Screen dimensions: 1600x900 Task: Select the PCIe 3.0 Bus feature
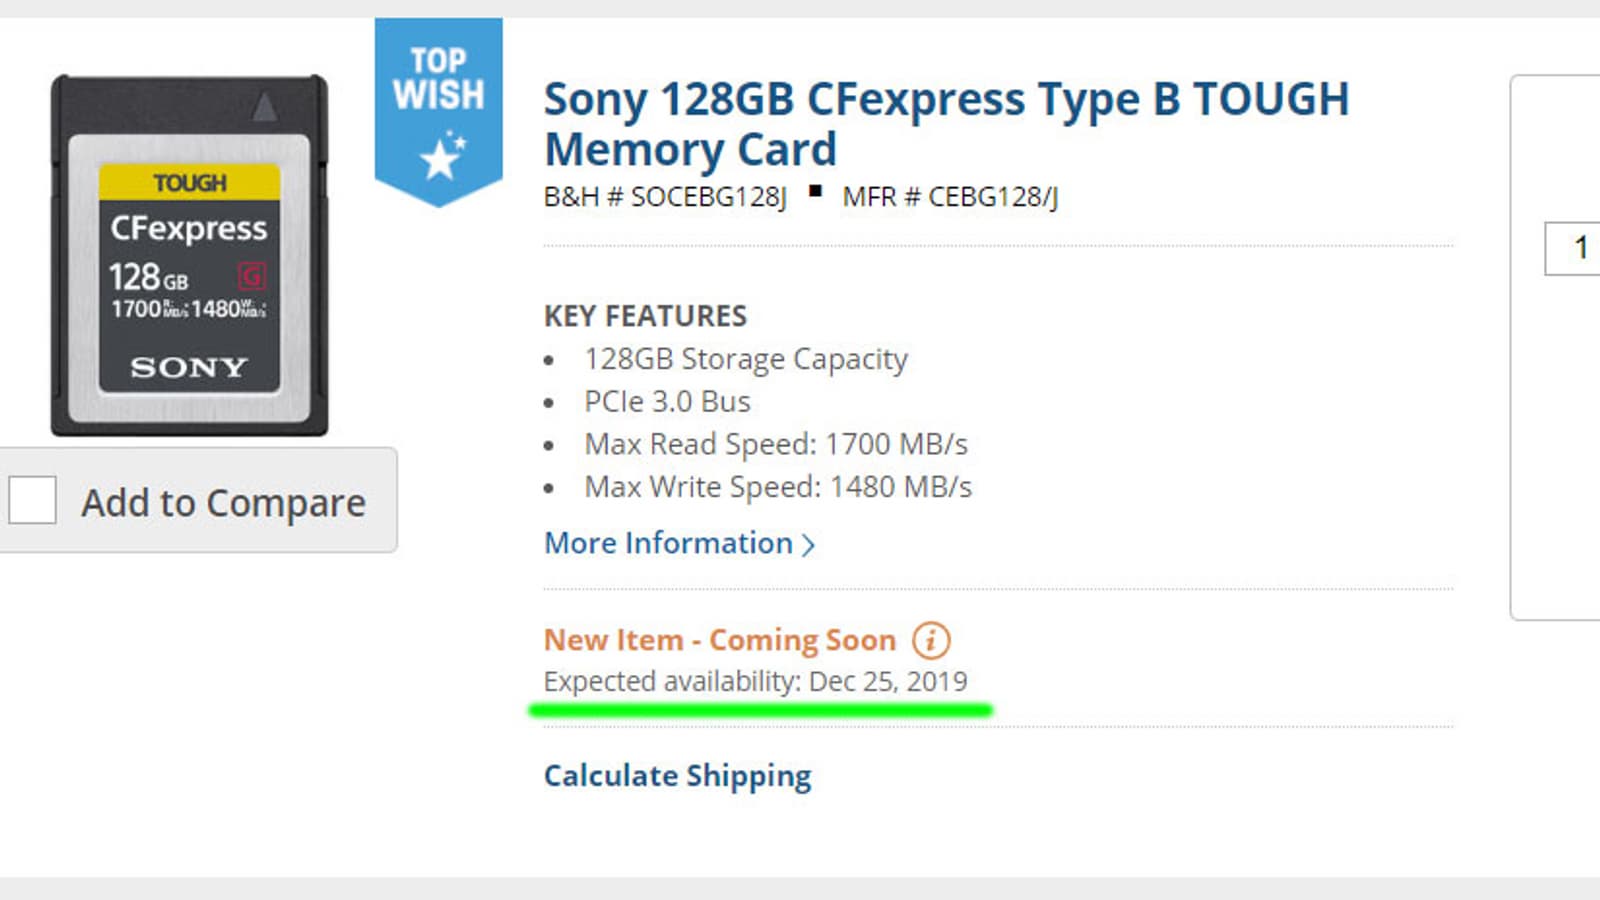pyautogui.click(x=667, y=402)
